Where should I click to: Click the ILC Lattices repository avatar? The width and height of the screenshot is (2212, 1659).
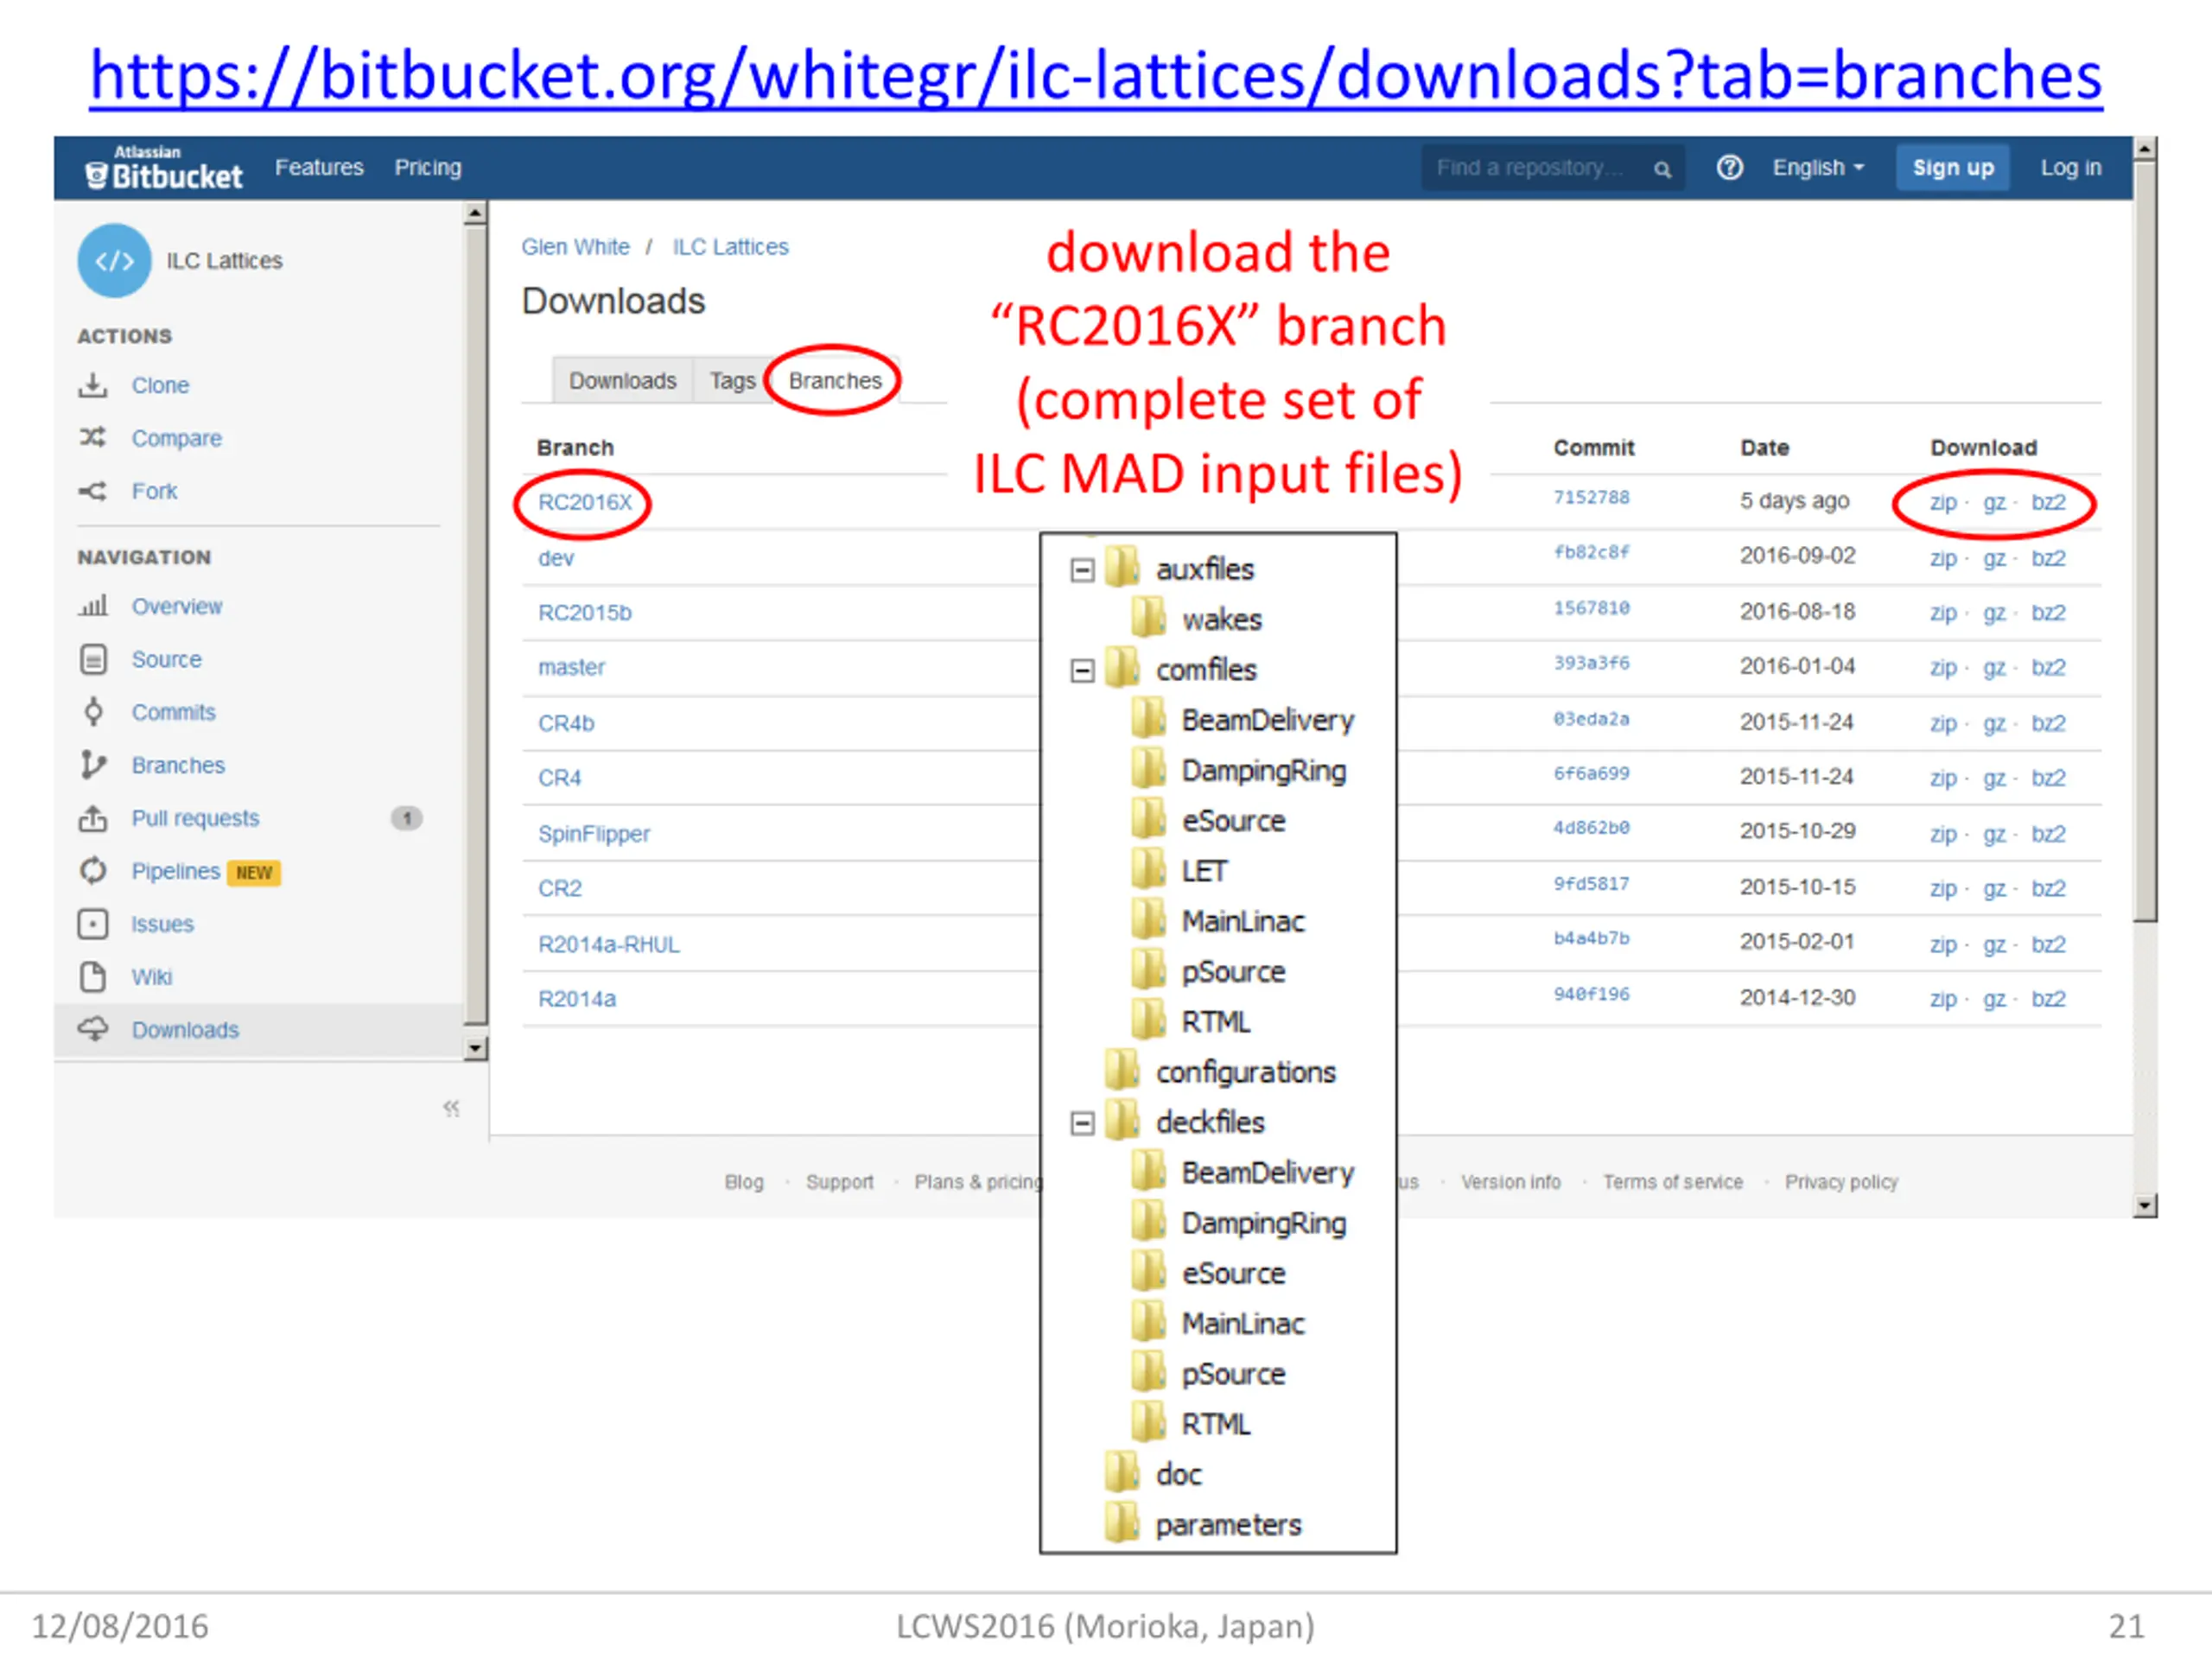click(114, 260)
